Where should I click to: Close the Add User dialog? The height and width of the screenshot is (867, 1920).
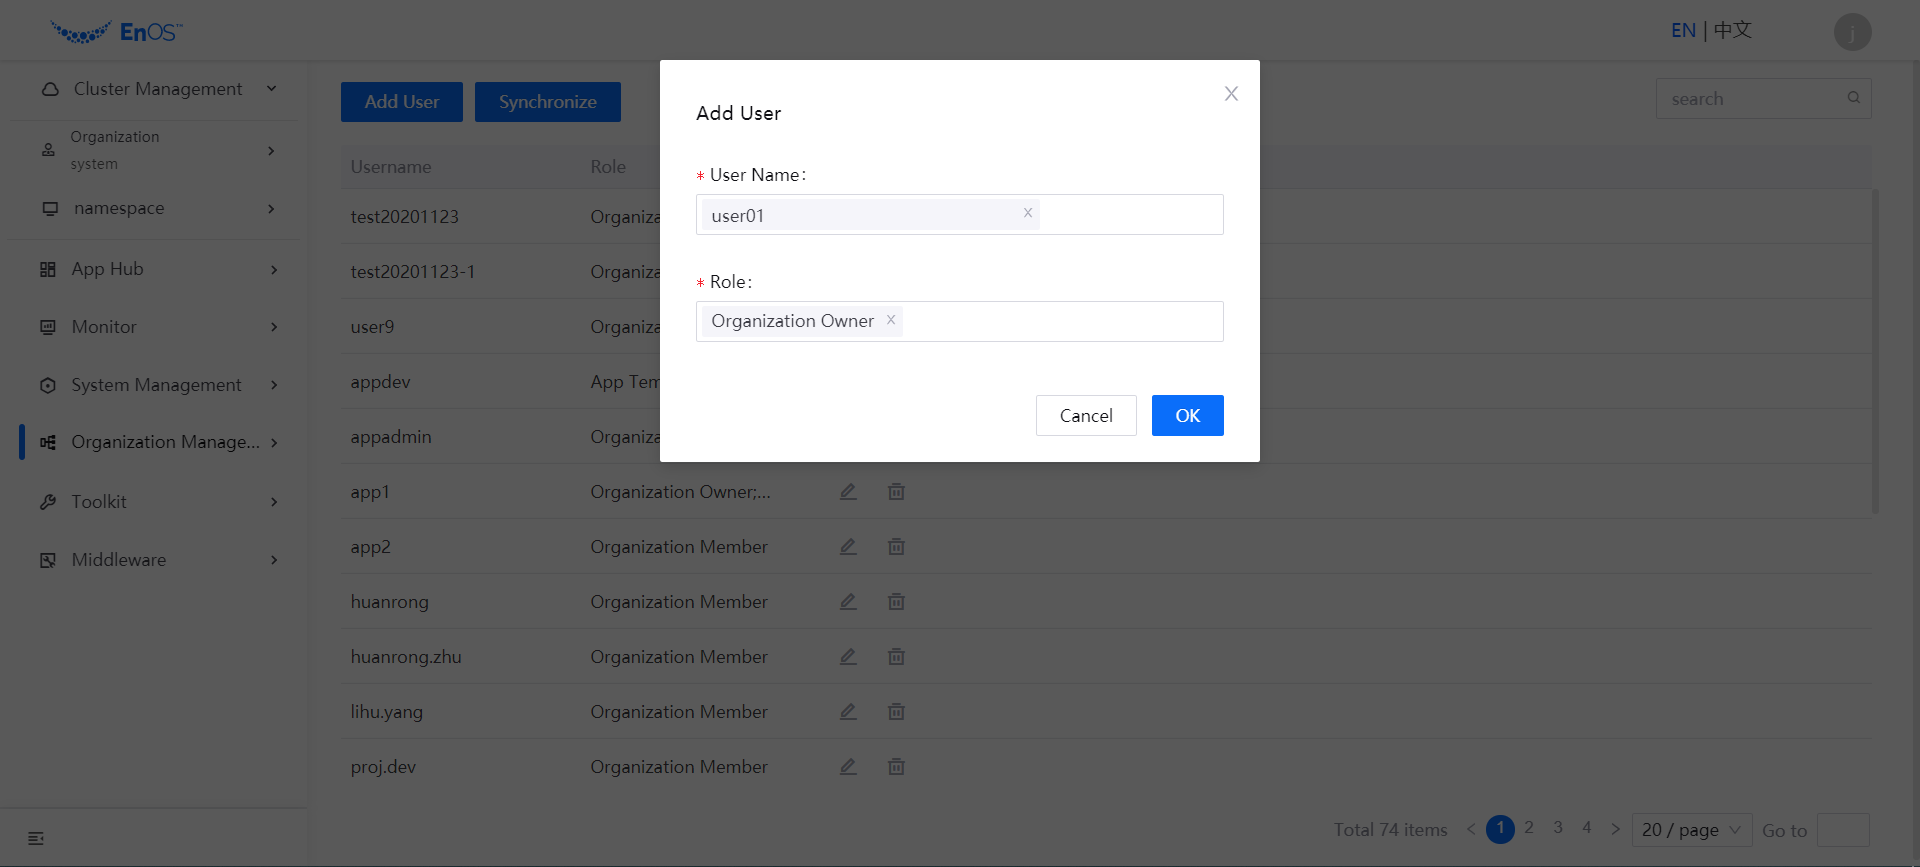point(1231,94)
